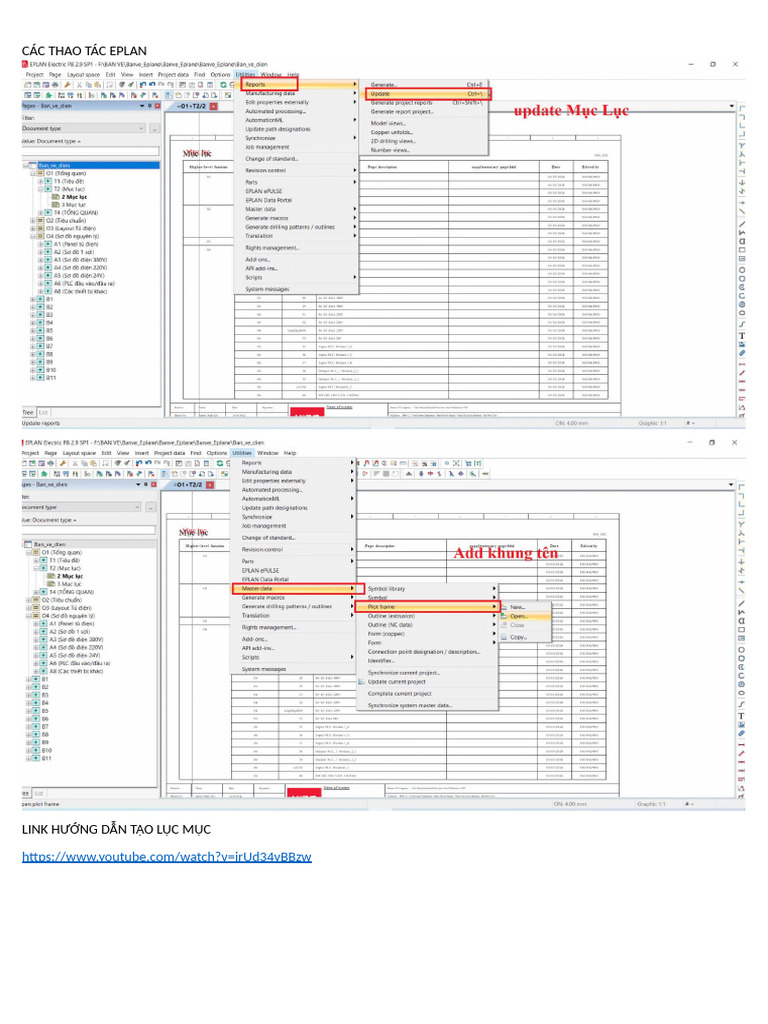Click the filter browse '...' button in upper window
Viewport: 768px width, 1024px height.
coord(153,128)
